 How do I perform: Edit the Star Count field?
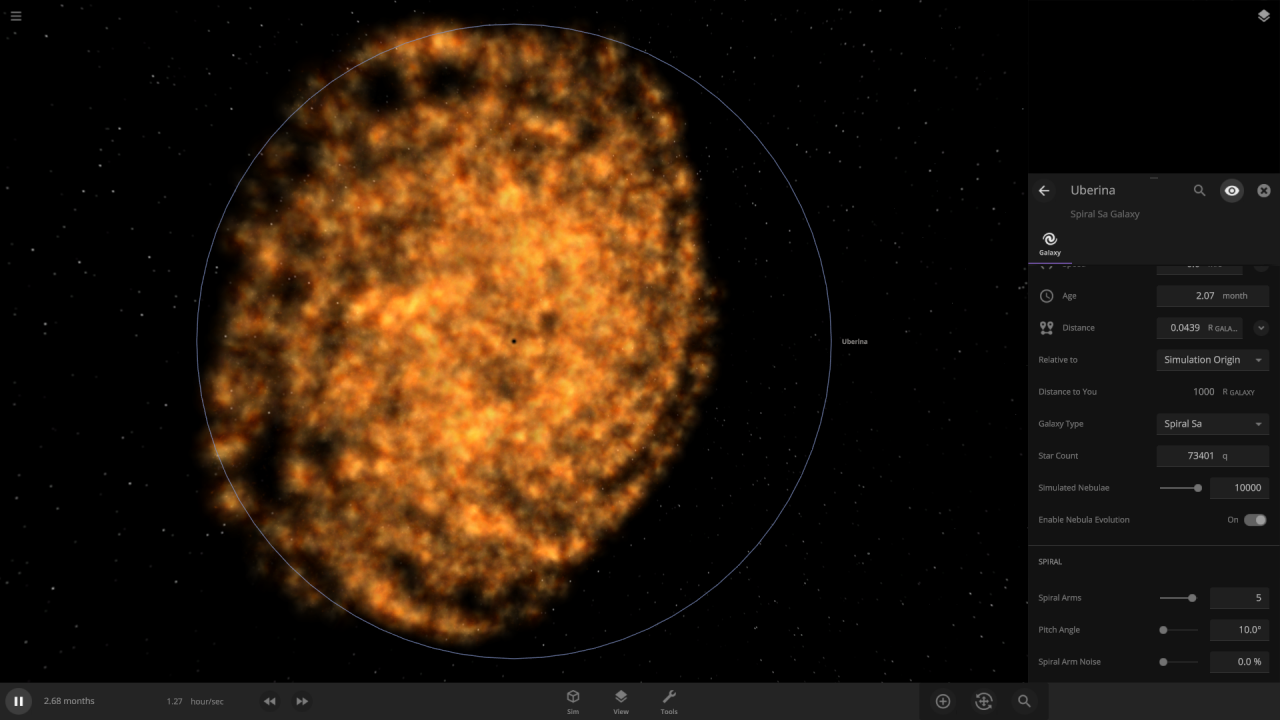(x=1213, y=456)
